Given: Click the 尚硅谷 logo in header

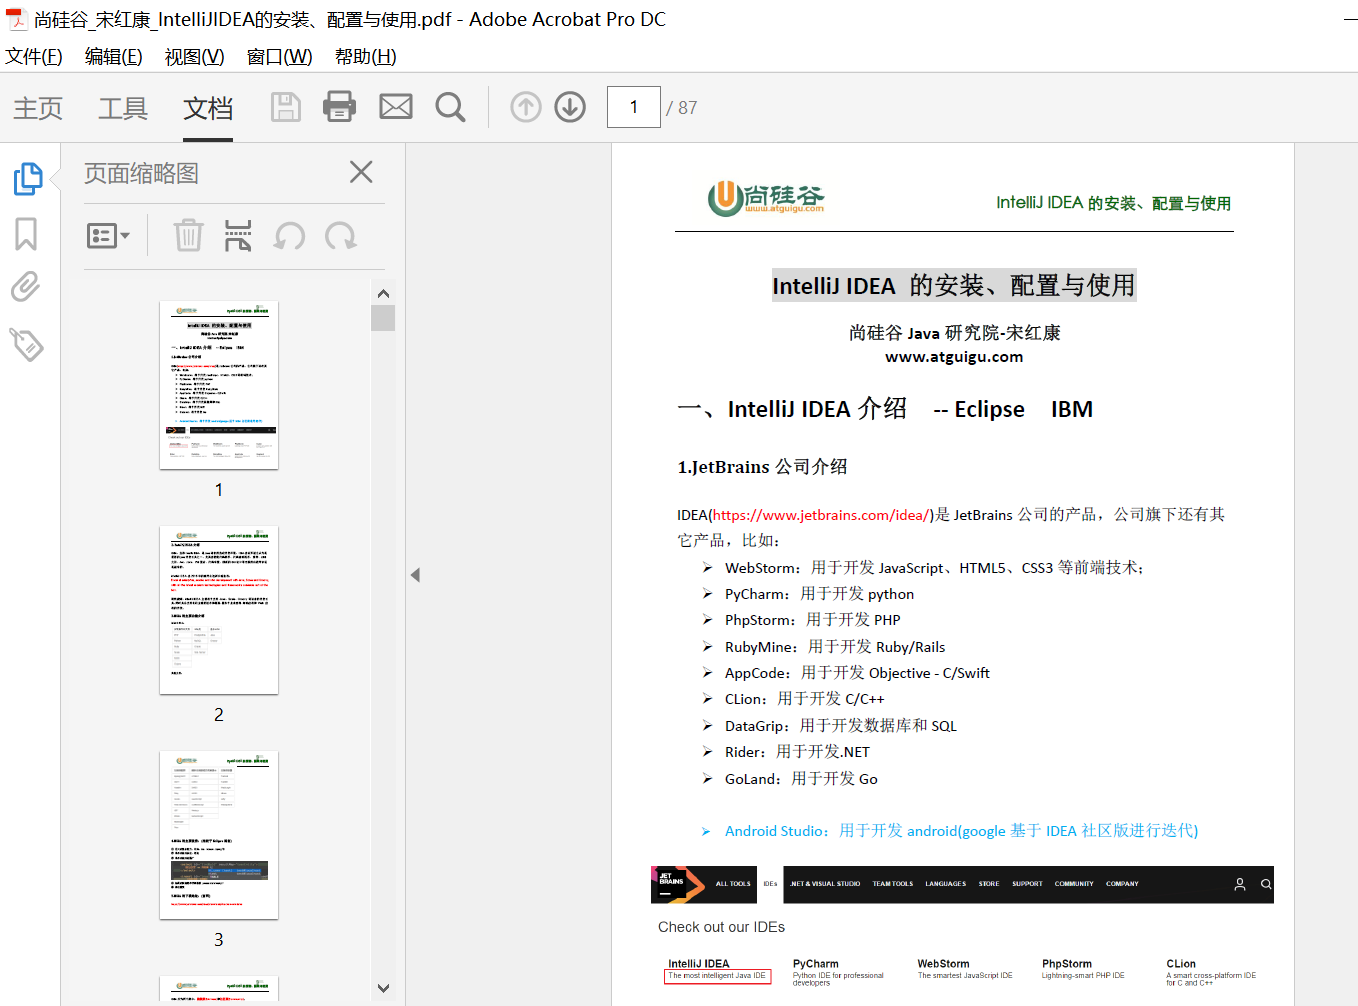Looking at the screenshot, I should click(766, 197).
